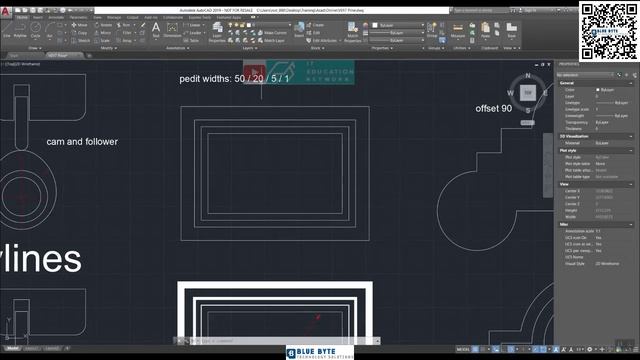Expand the Annotation panel
640x360 pixels.
pyautogui.click(x=178, y=48)
